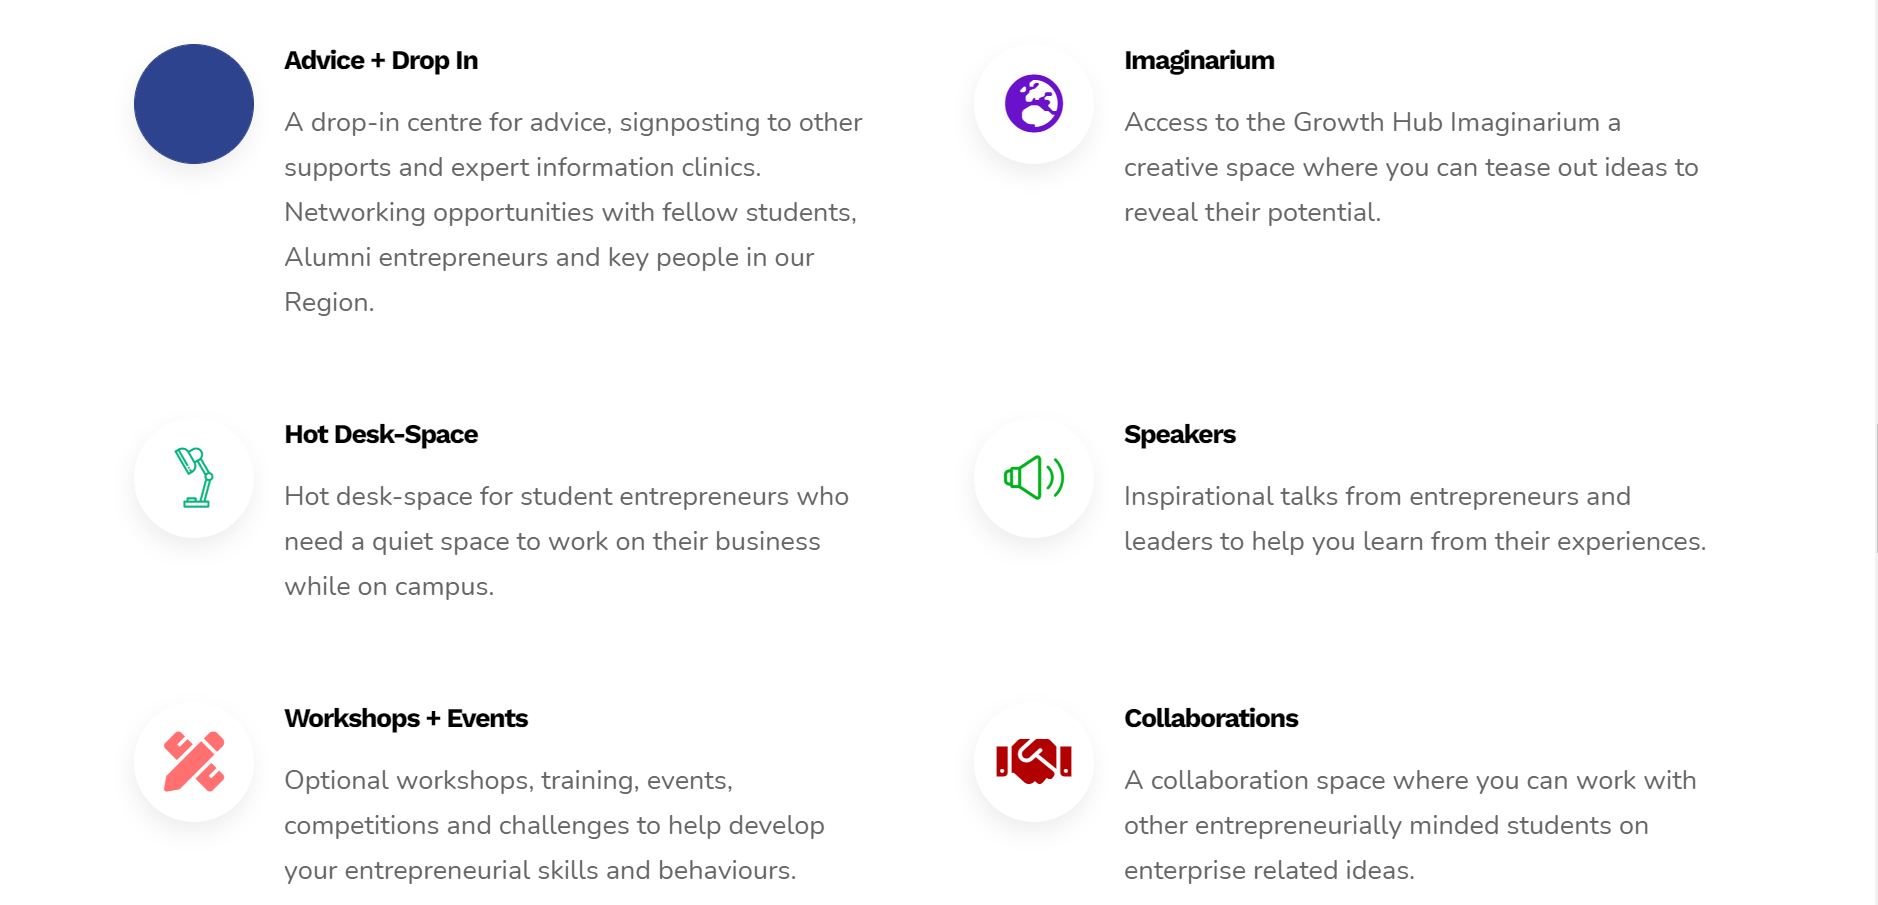Click the 'Inspirational talks from entrepreneurs' description

1415,519
